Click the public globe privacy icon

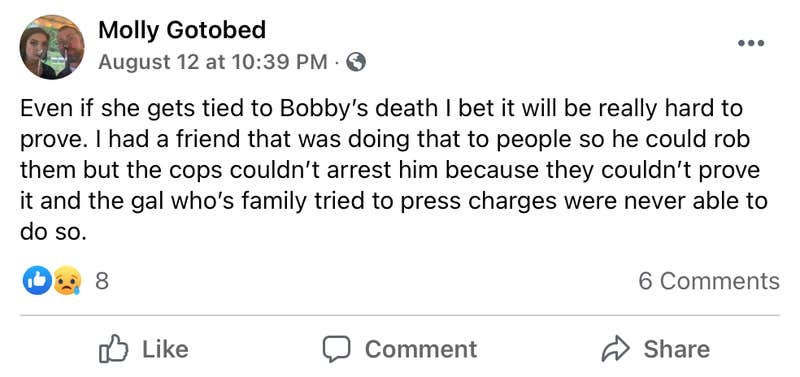pyautogui.click(x=356, y=62)
